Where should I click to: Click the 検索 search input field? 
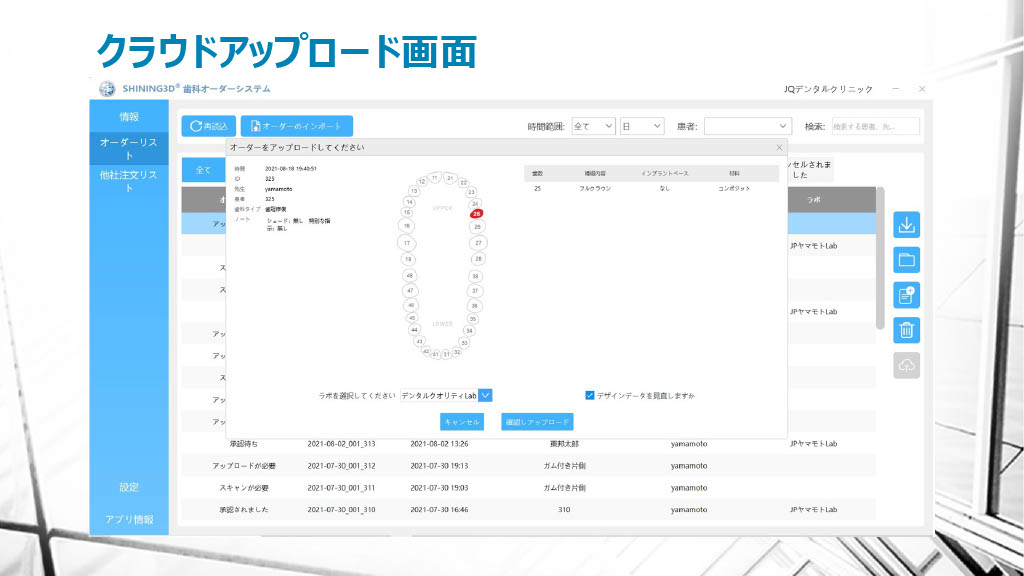874,126
